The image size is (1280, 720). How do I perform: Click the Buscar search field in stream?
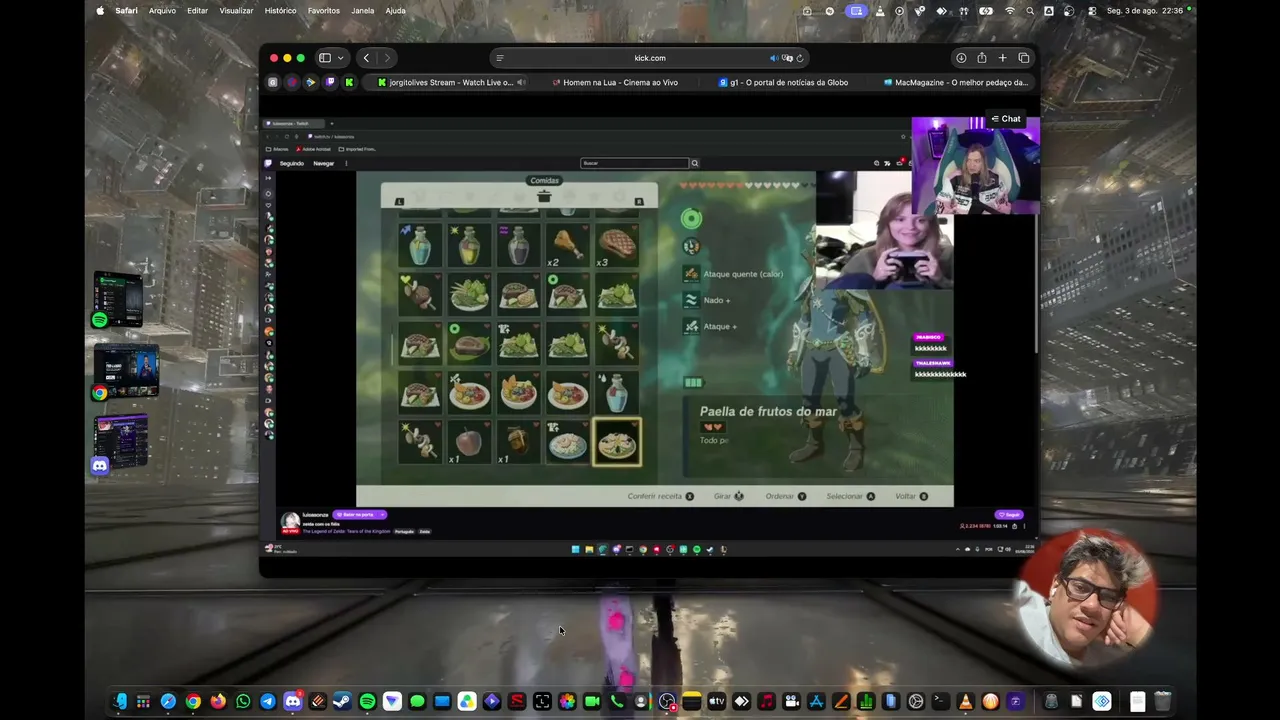635,163
